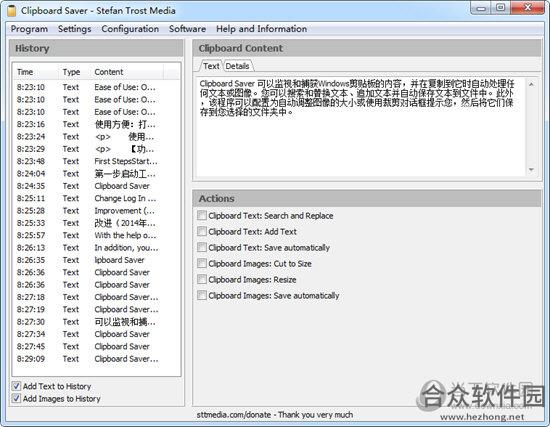This screenshot has height=427, width=550.
Task: Open the Help and Information menu
Action: point(261,29)
